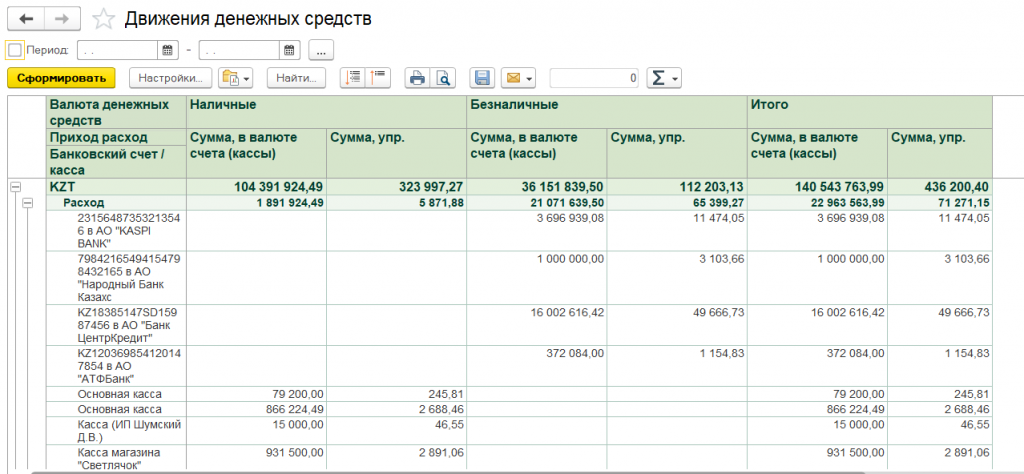This screenshot has height=474, width=1024.
Task: Open print preview with magnifier icon
Action: (x=441, y=78)
